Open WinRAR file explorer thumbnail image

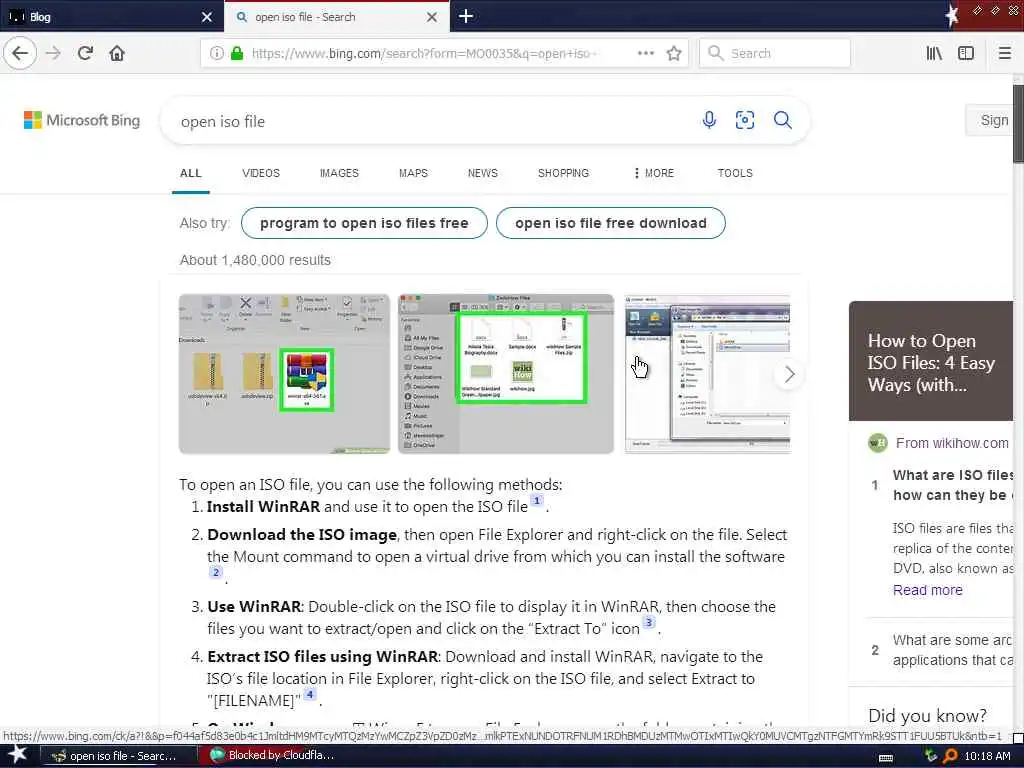point(284,374)
